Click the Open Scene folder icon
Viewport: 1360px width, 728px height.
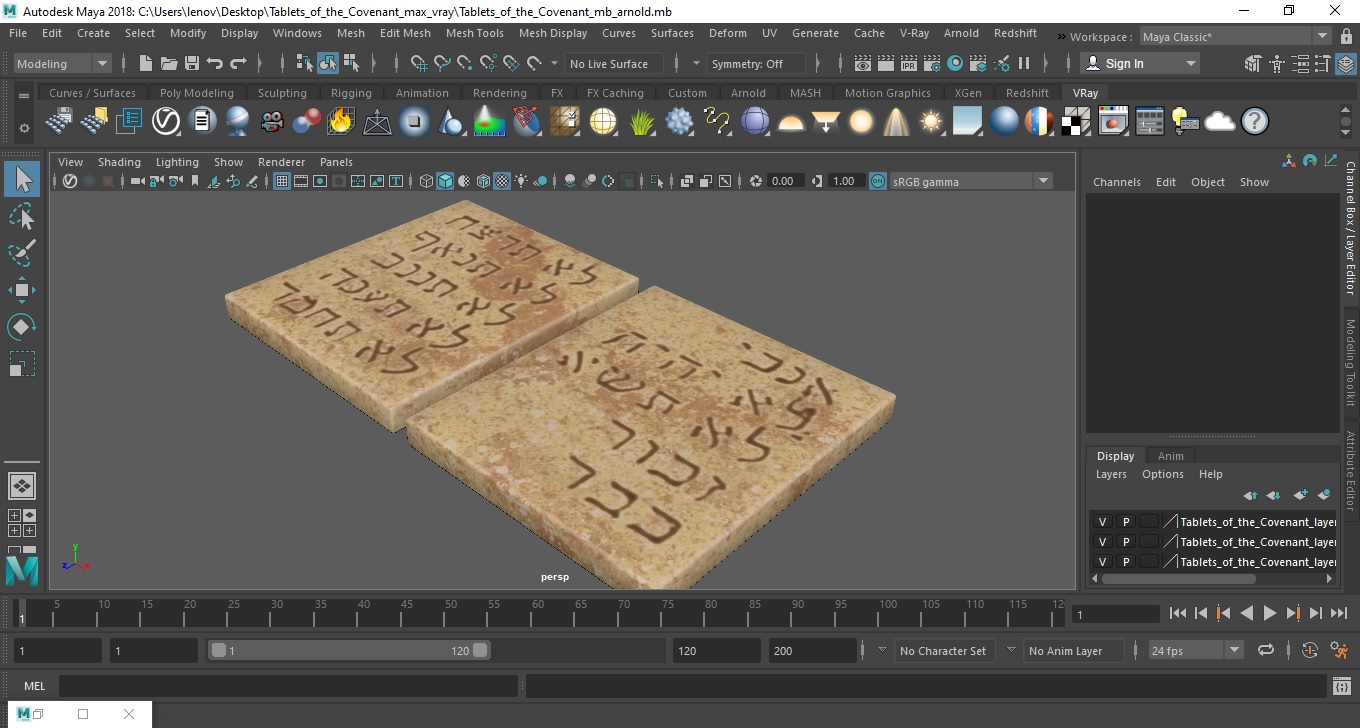(169, 63)
